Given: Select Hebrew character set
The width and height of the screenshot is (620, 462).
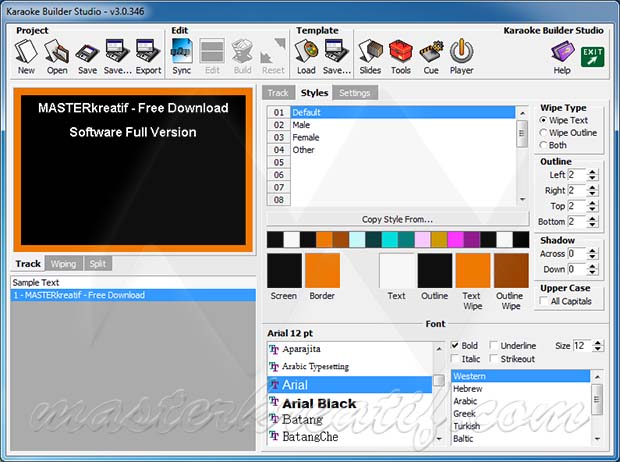Looking at the screenshot, I should click(521, 389).
